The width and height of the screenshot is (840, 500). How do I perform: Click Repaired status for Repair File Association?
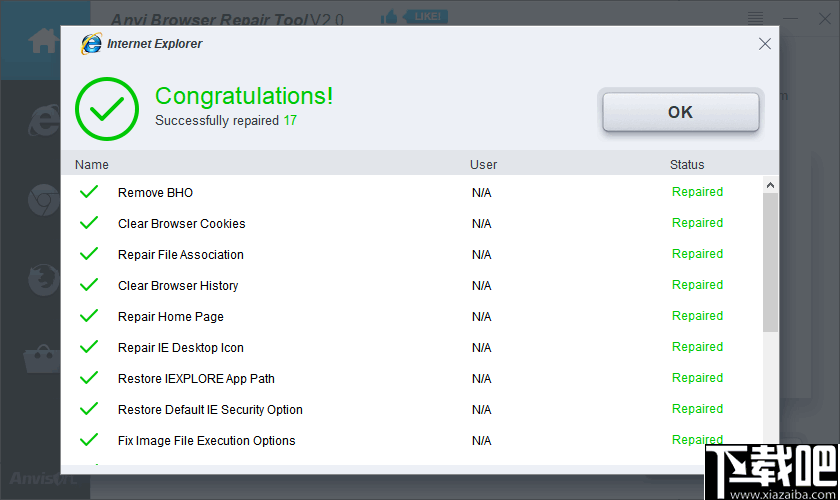point(698,254)
